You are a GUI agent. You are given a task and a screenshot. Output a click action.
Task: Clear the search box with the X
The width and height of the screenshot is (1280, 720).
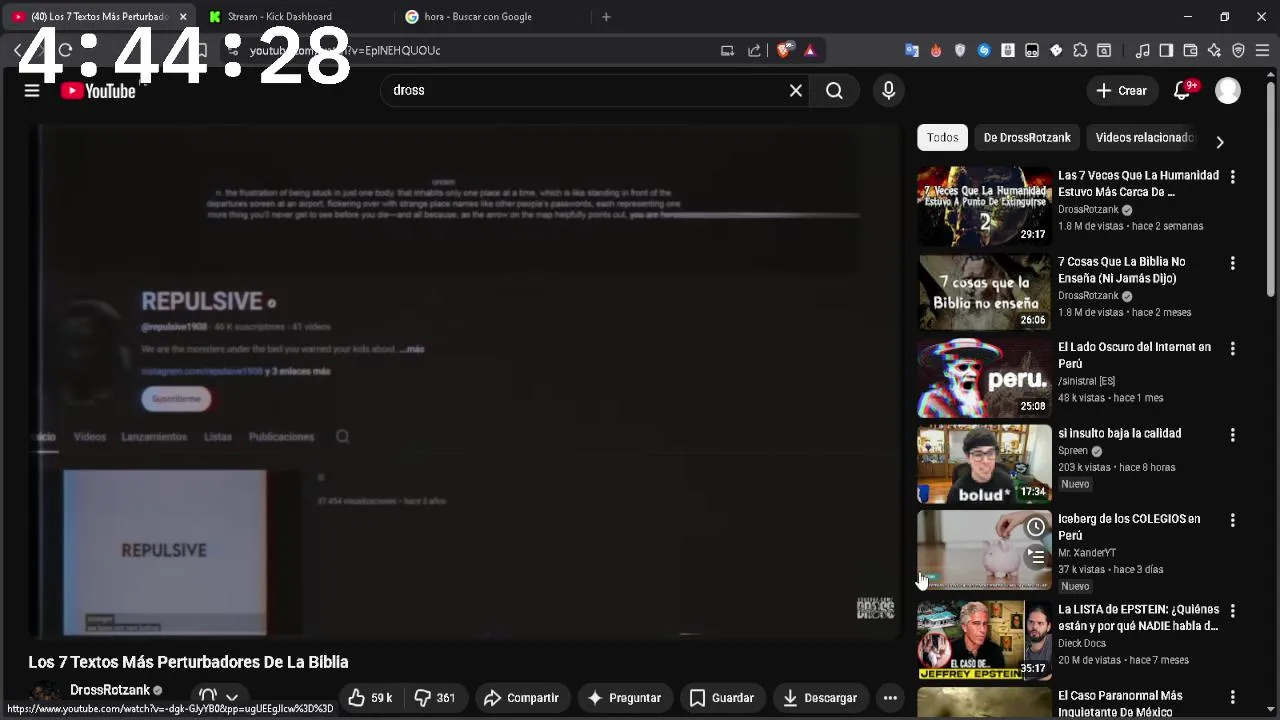[796, 91]
